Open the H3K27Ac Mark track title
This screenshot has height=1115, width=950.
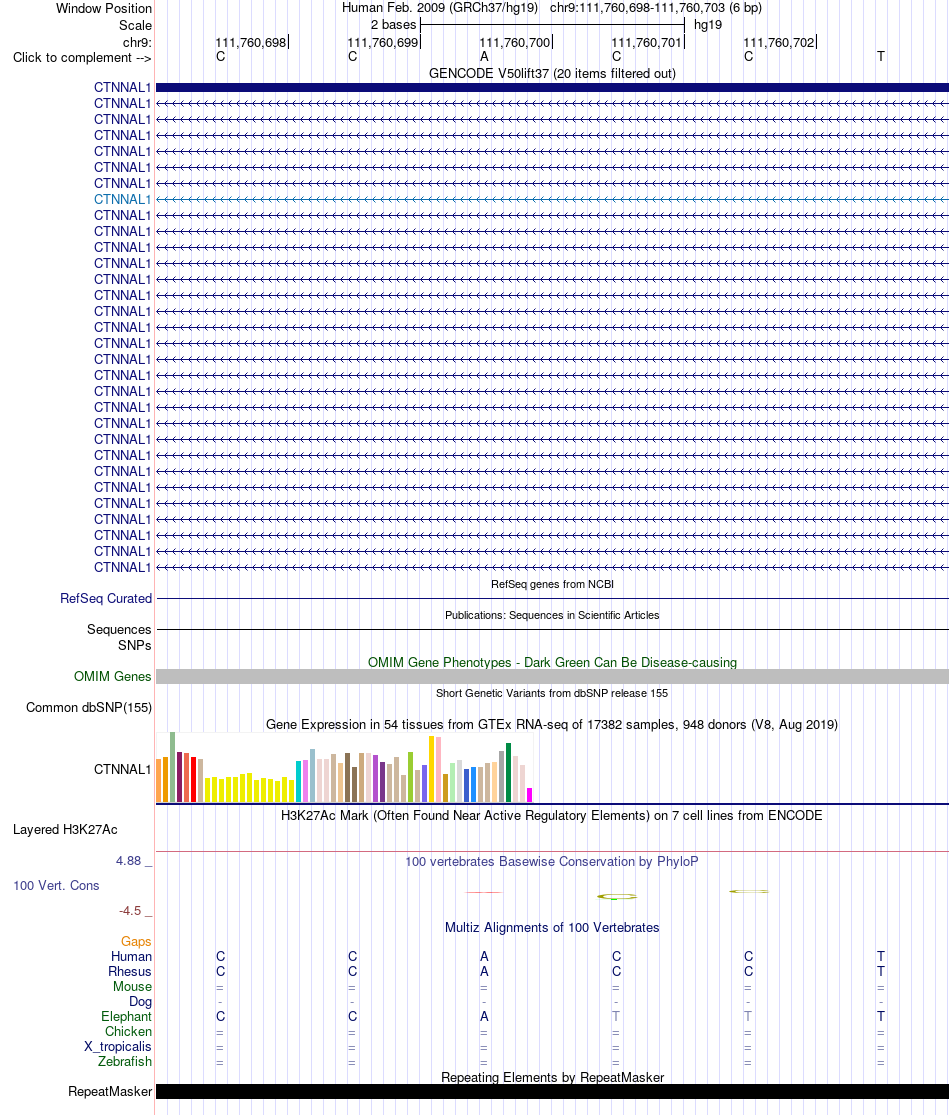(552, 816)
